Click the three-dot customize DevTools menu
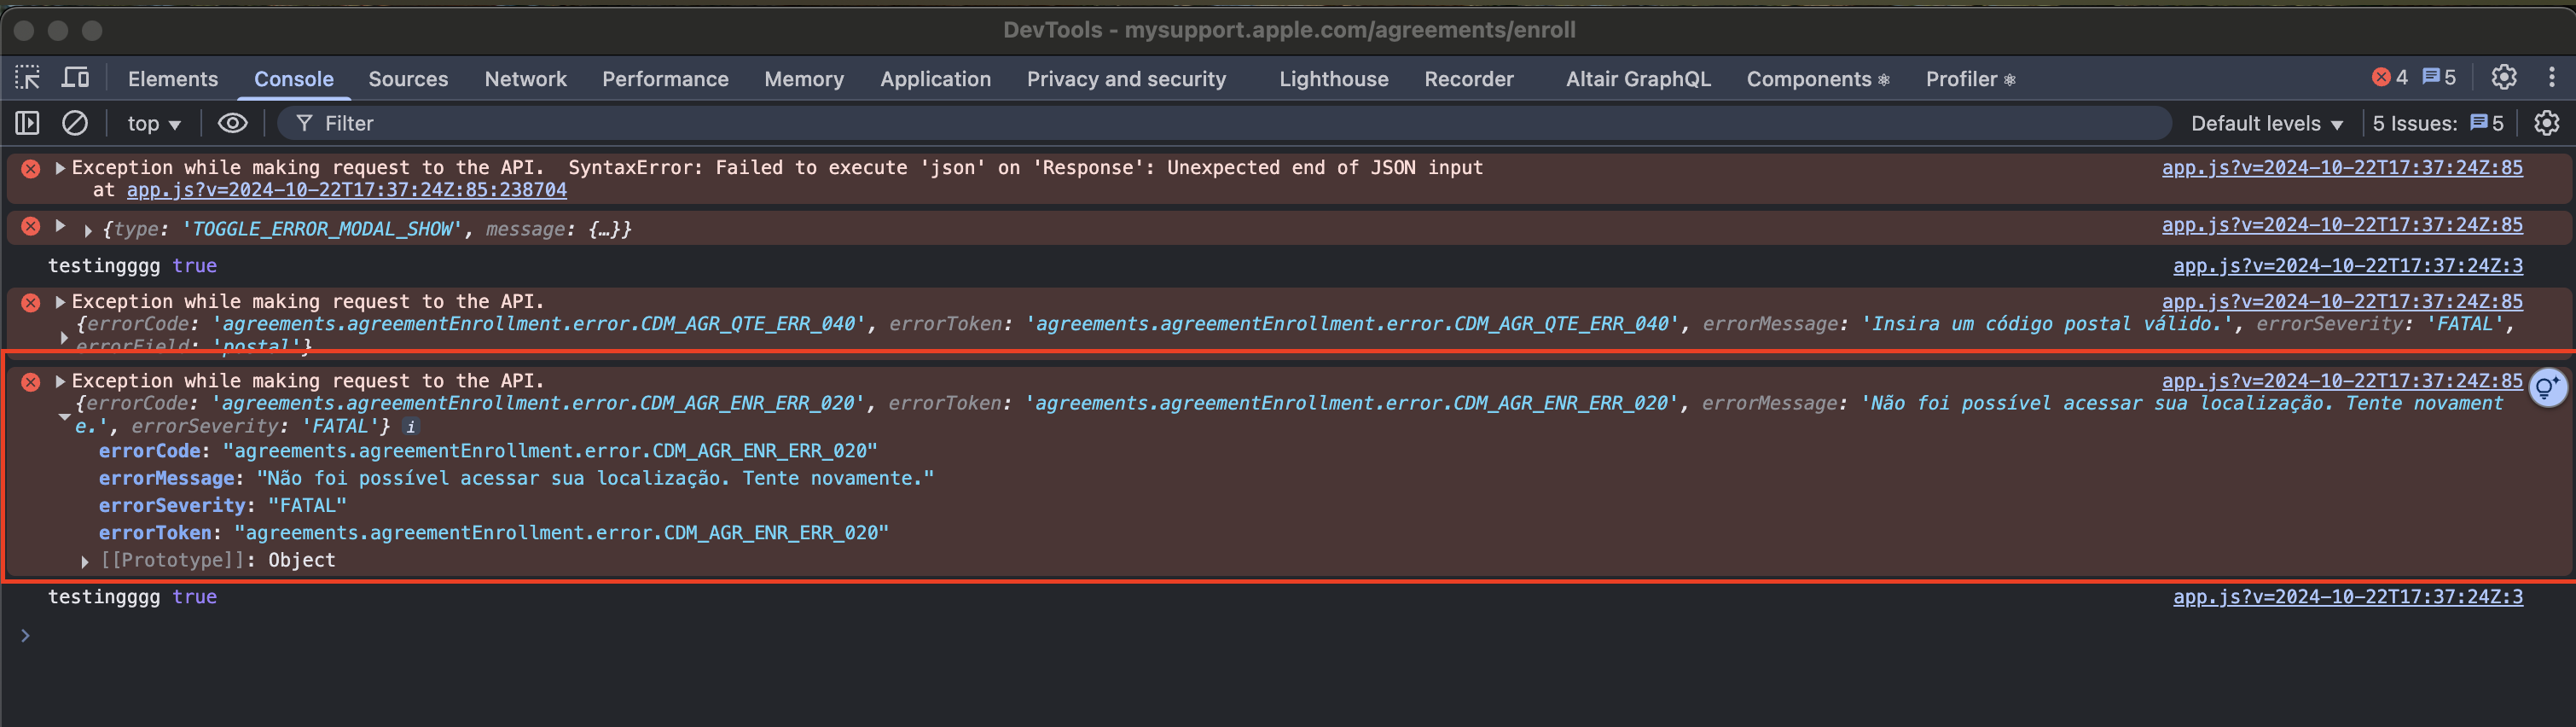 [2551, 77]
